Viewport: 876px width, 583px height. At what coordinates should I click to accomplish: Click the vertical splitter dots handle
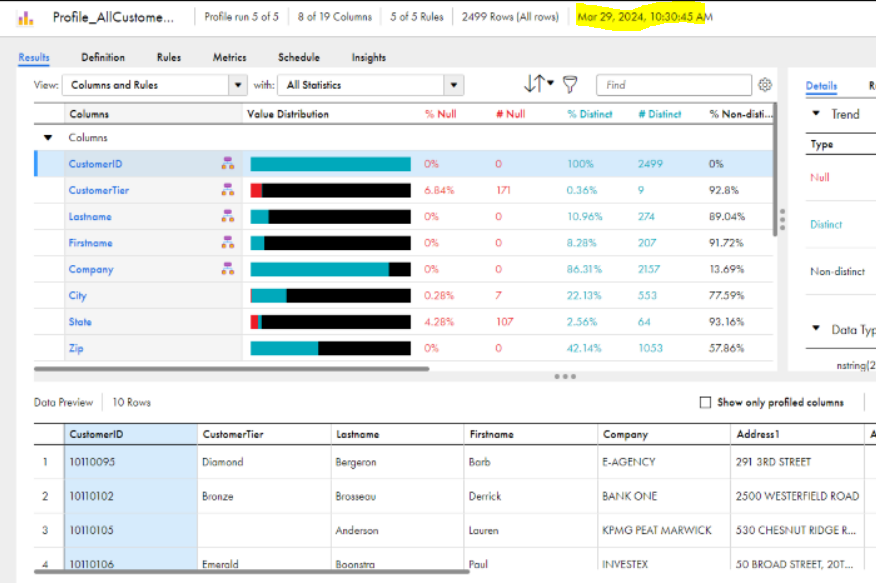tap(782, 219)
